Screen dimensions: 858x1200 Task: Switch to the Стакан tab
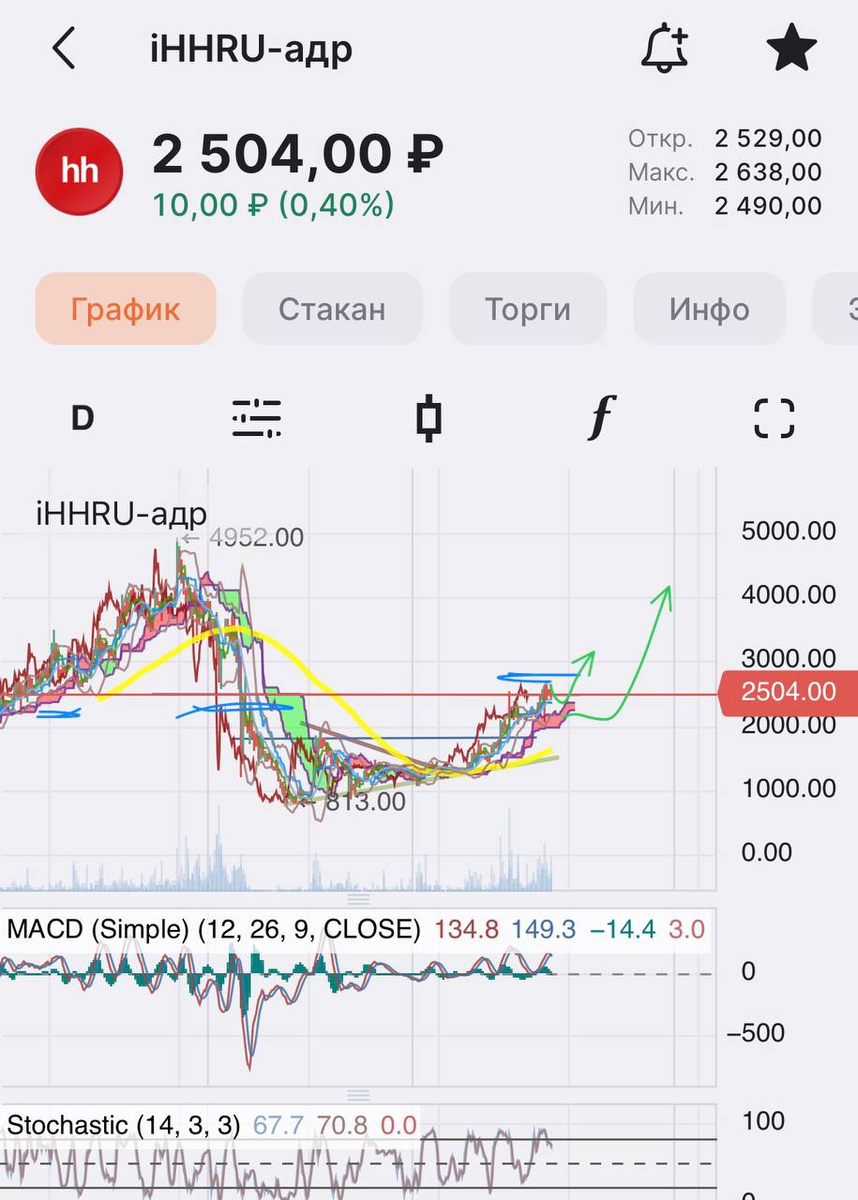click(x=332, y=308)
